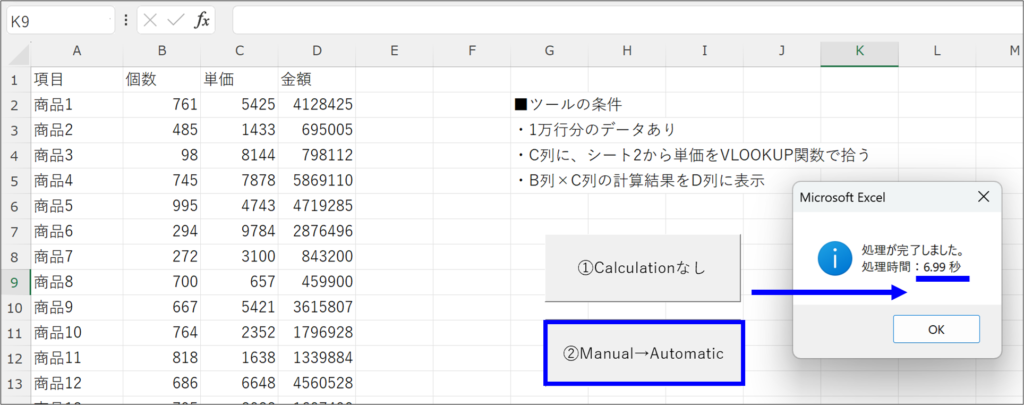The height and width of the screenshot is (405, 1024).
Task: Select amount cell 5869110
Action: [x=317, y=180]
